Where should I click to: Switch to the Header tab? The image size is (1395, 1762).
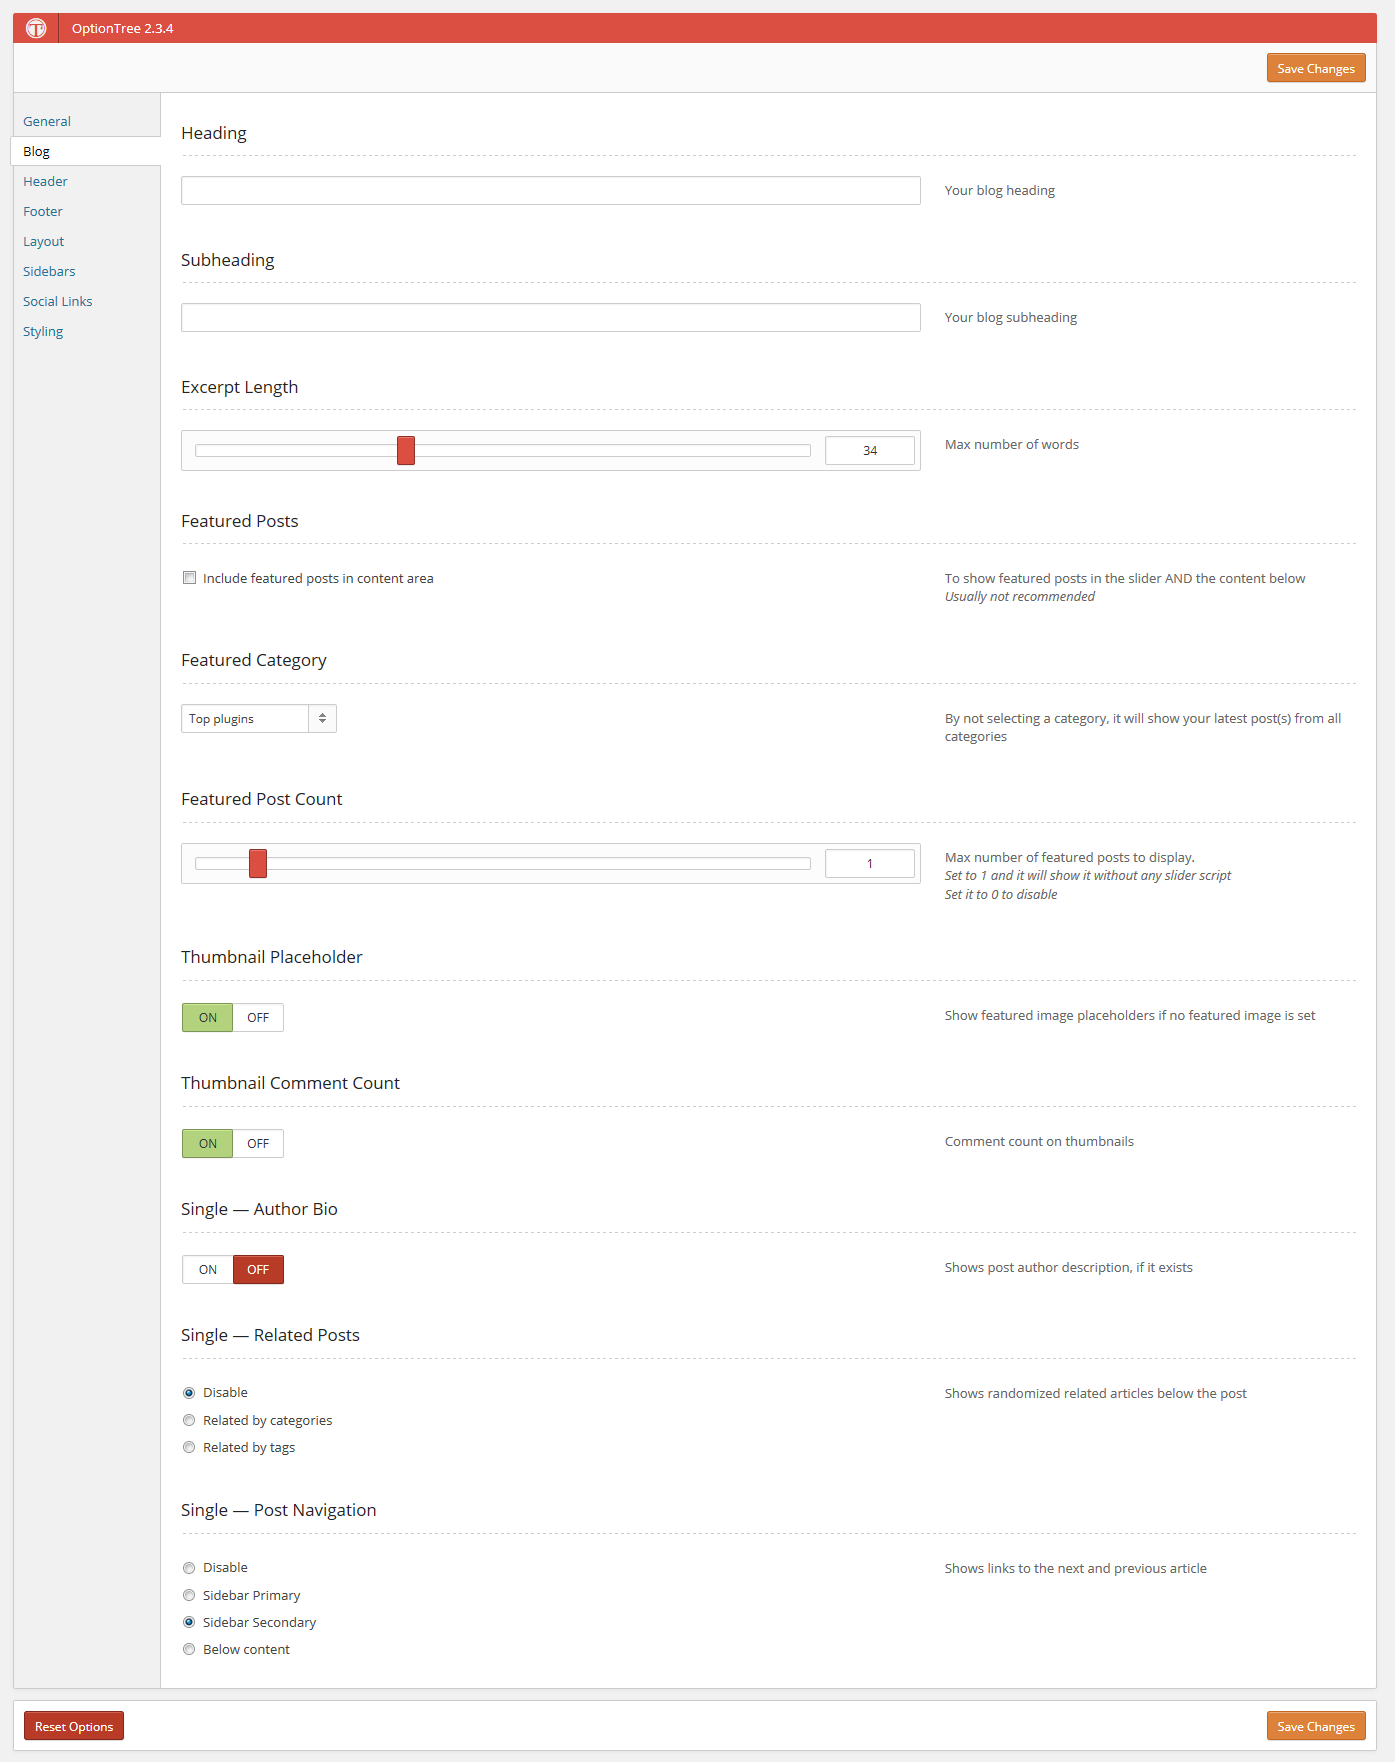click(45, 181)
